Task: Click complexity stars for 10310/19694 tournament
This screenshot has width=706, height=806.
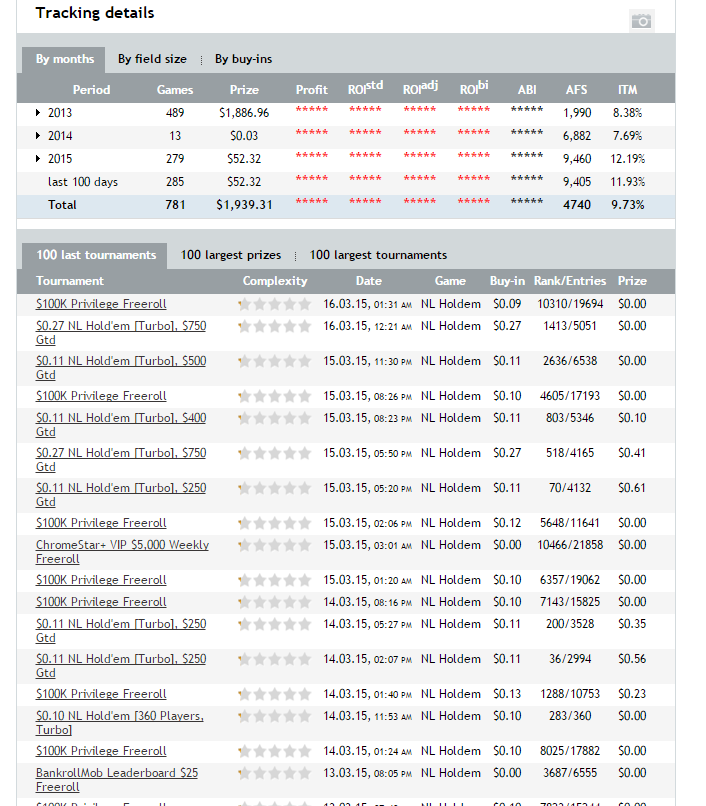Action: pyautogui.click(x=275, y=304)
